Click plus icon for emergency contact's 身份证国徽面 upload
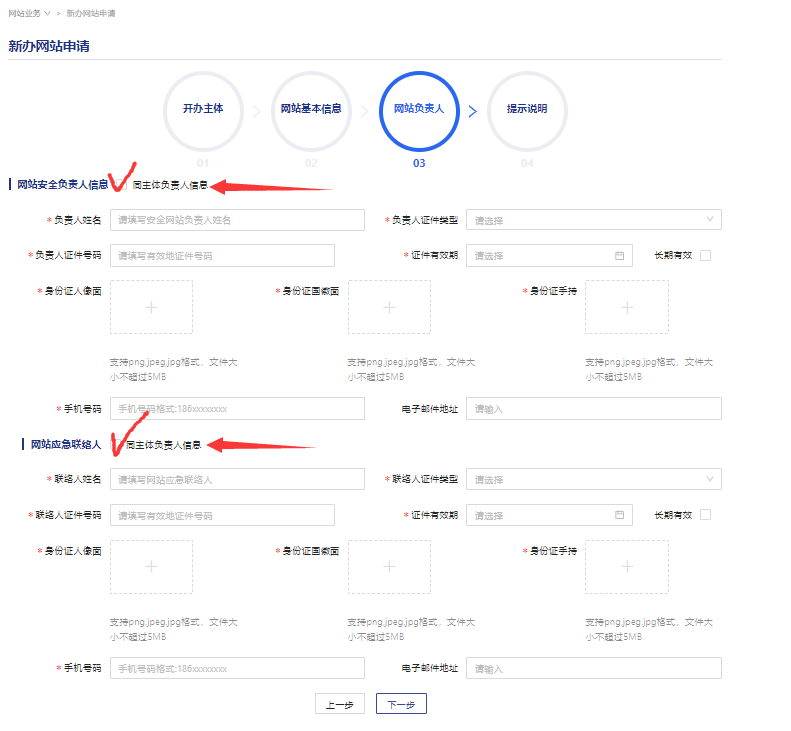 click(x=389, y=567)
